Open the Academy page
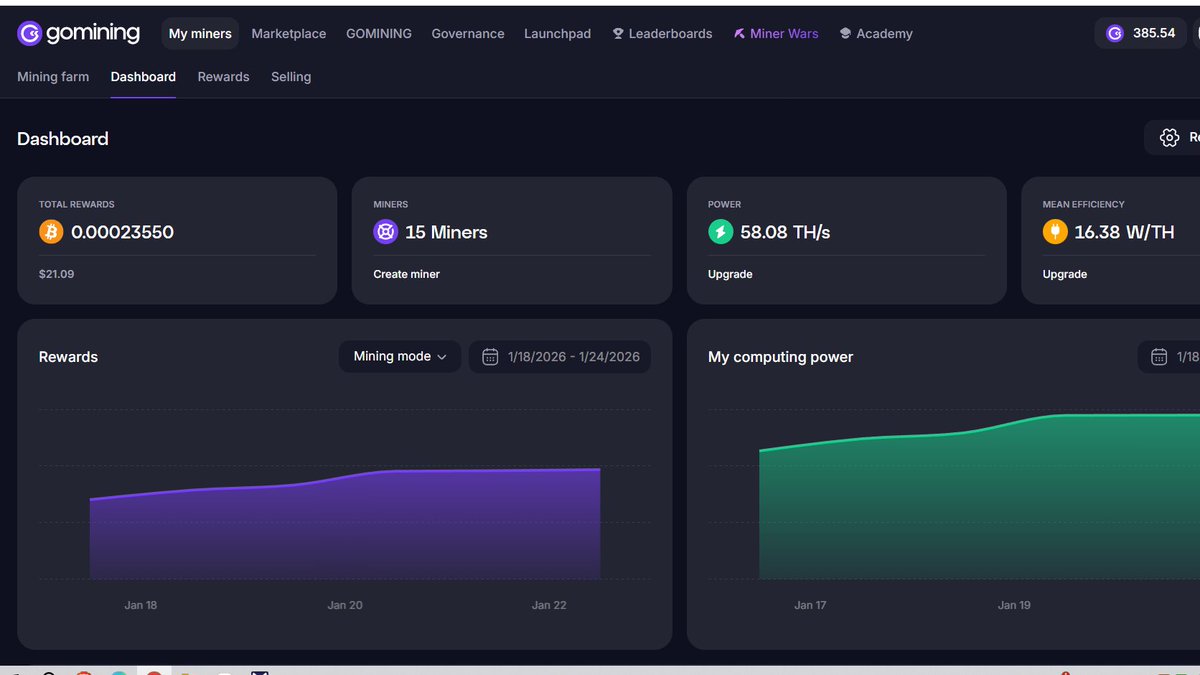 (876, 33)
